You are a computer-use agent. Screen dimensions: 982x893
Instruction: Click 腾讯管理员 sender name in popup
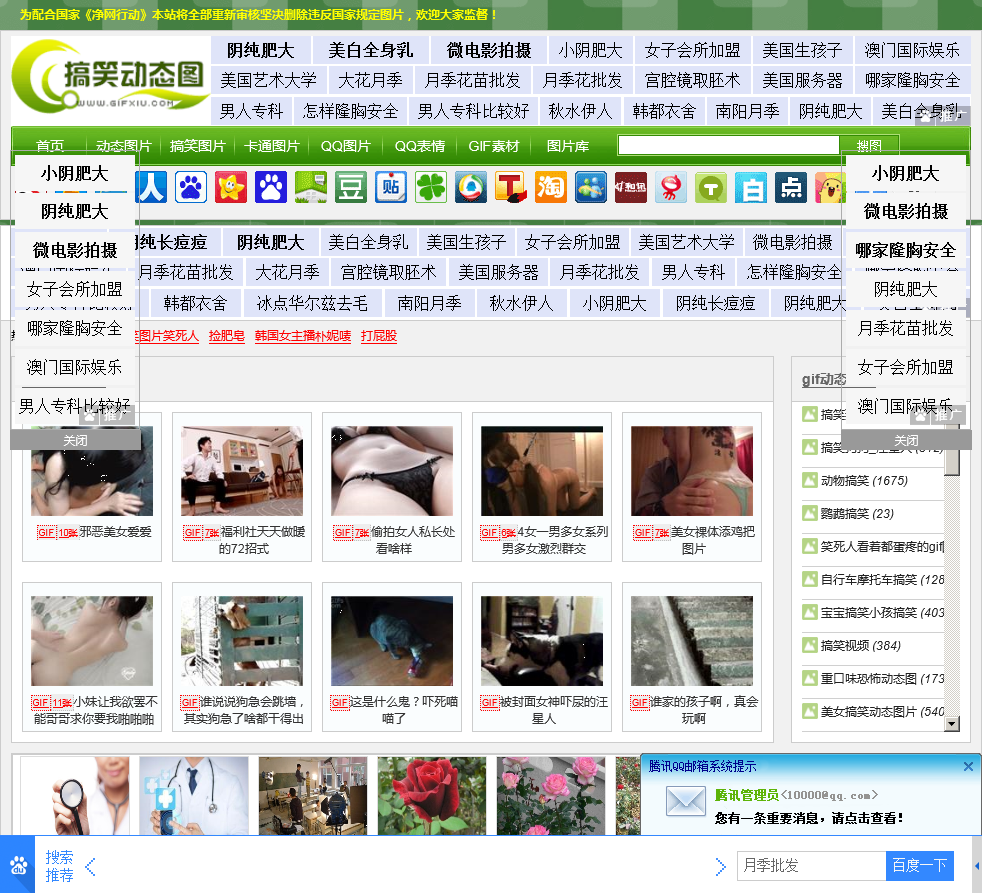click(x=747, y=795)
